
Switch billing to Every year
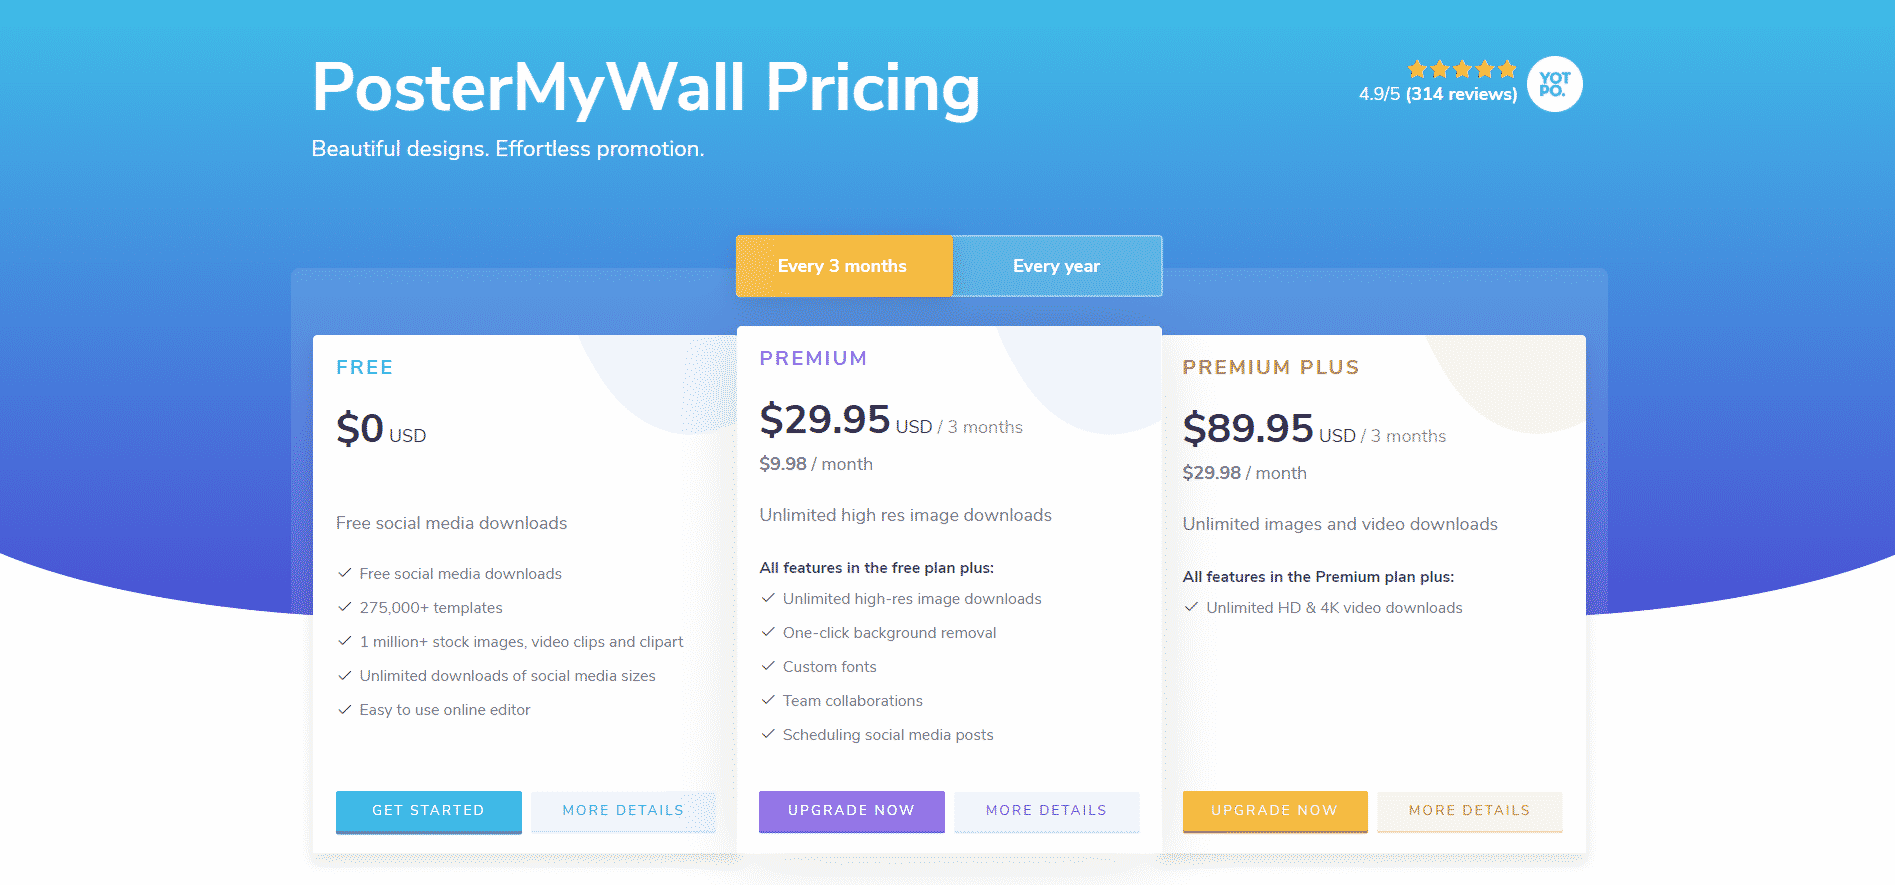(x=1057, y=266)
